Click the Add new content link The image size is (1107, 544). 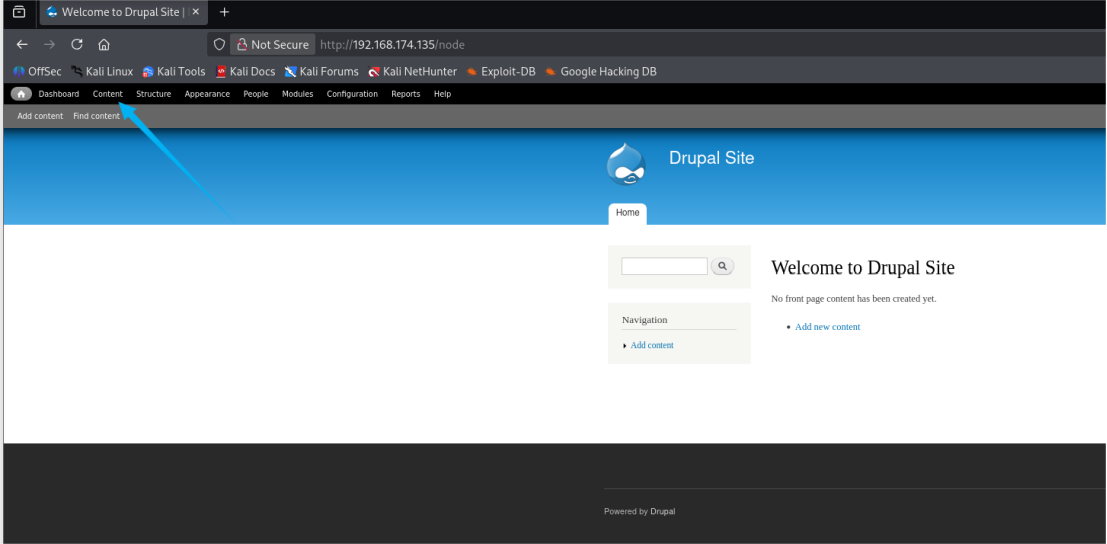click(x=827, y=327)
